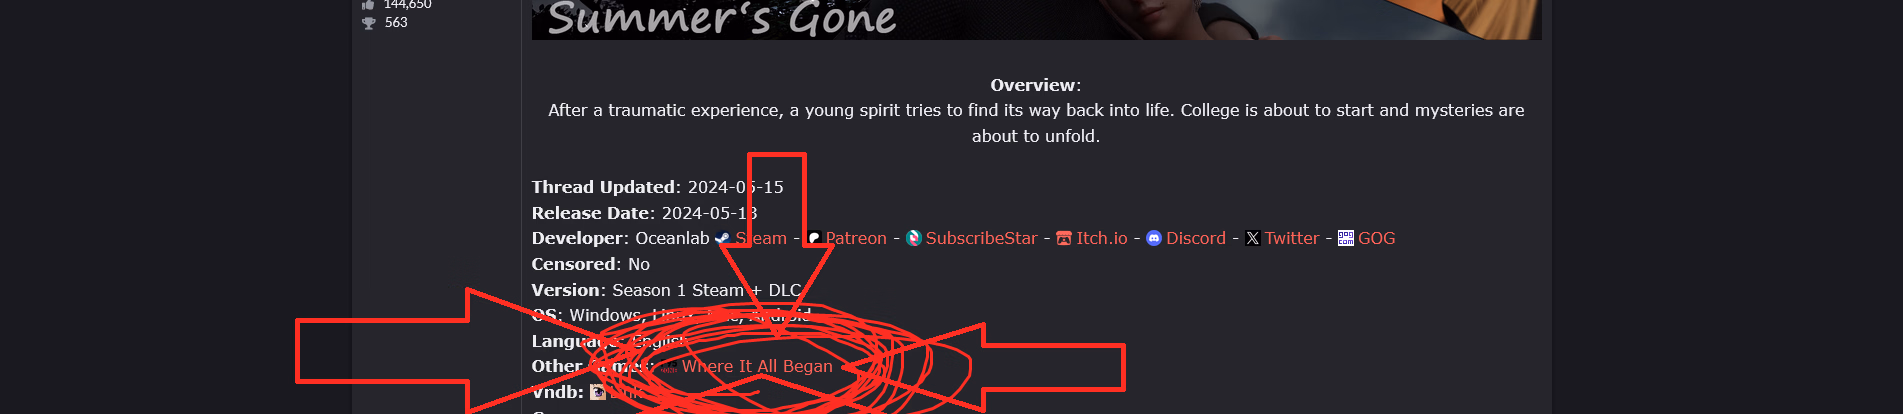The width and height of the screenshot is (1903, 414).
Task: Click the Patreon logo icon
Action: pos(814,238)
